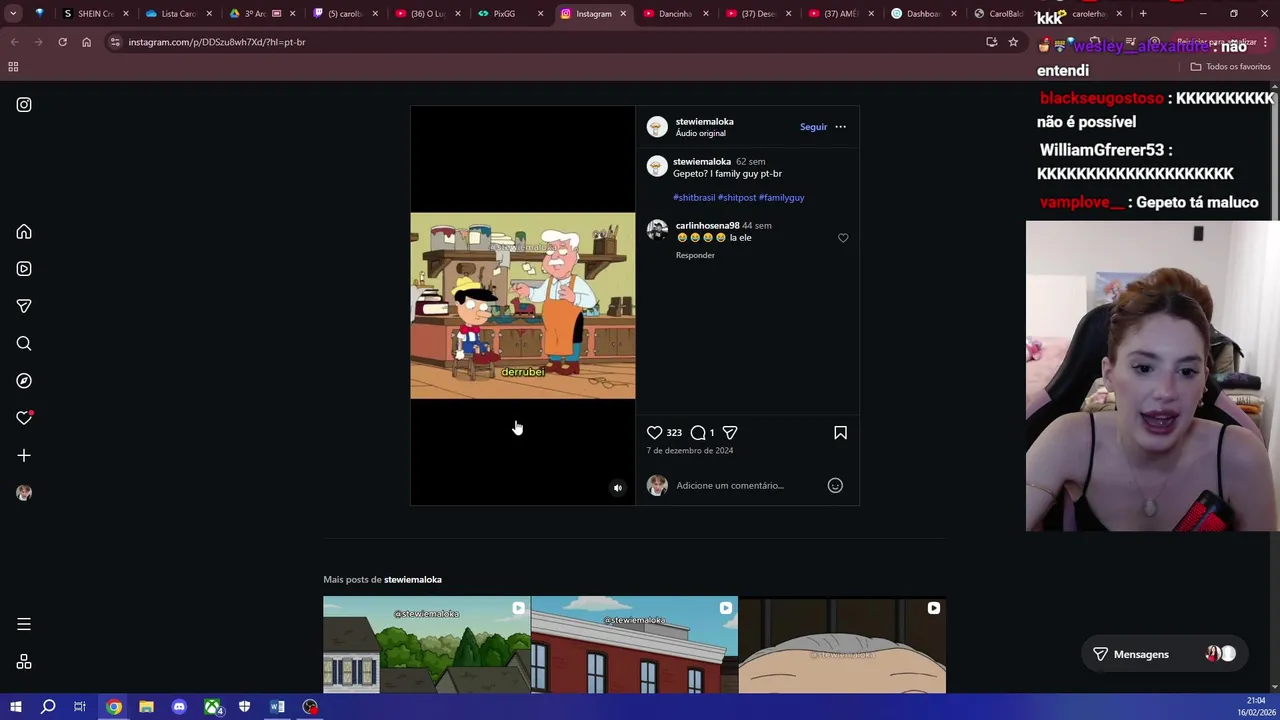Click the Pinocchio video to pause

[522, 305]
